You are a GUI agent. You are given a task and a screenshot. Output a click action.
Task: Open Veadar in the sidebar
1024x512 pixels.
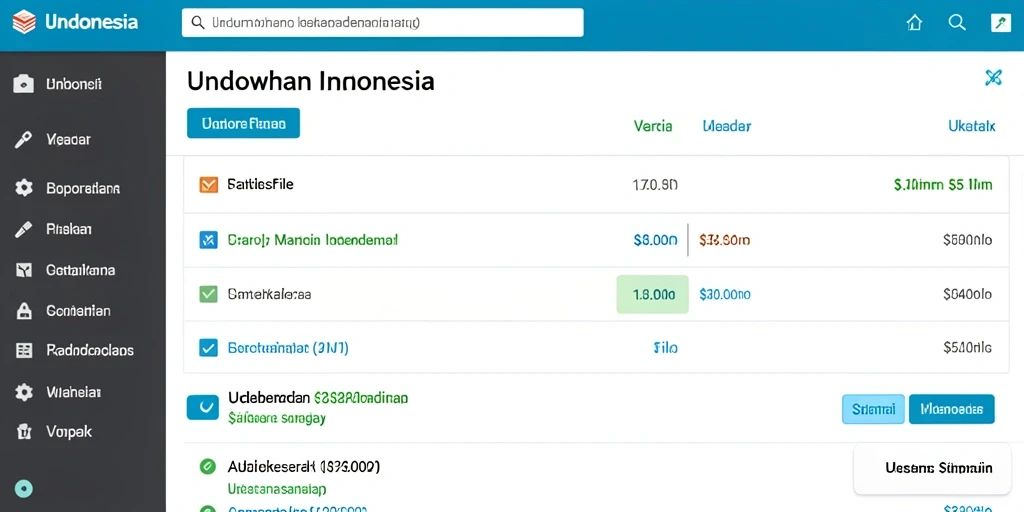69,139
